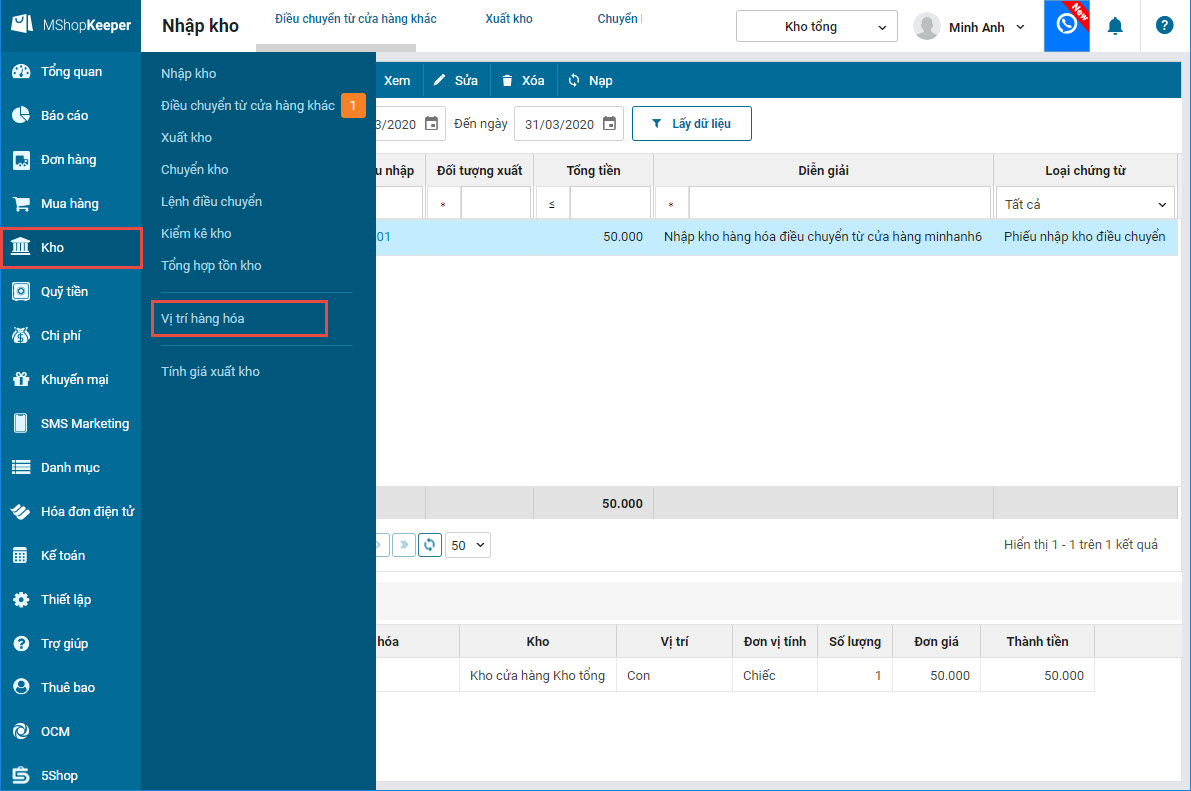Image resolution: width=1191 pixels, height=791 pixels.
Task: Click the Mua hàng cart icon
Action: coord(21,204)
